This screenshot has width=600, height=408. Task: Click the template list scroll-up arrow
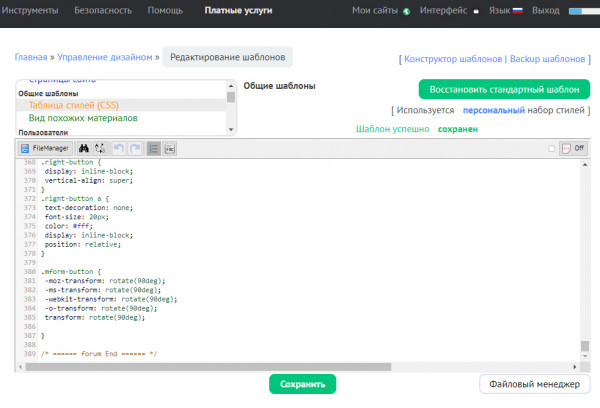231,86
